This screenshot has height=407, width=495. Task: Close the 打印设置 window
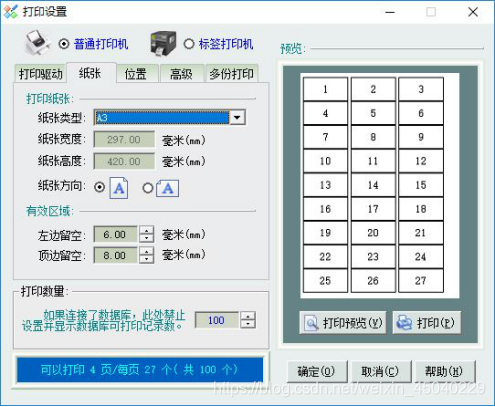click(473, 12)
